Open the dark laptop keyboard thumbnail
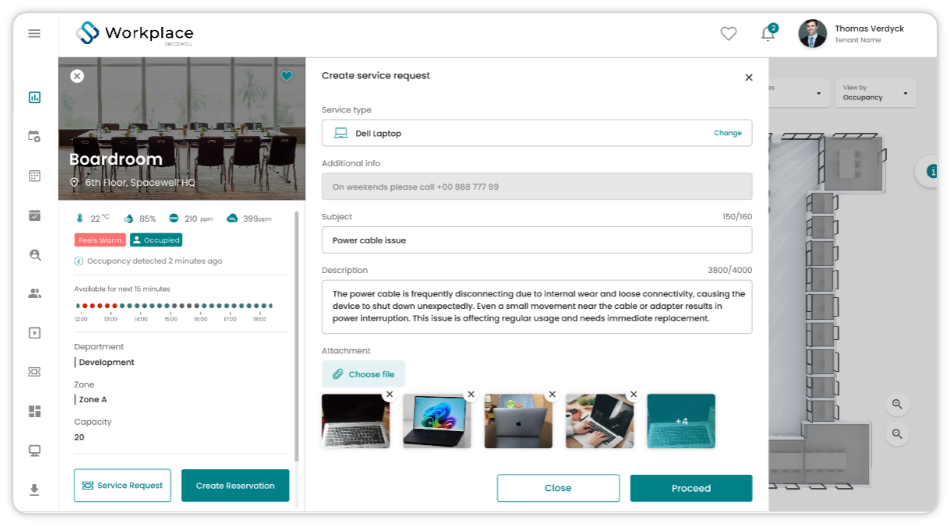The image size is (950, 526). point(356,421)
